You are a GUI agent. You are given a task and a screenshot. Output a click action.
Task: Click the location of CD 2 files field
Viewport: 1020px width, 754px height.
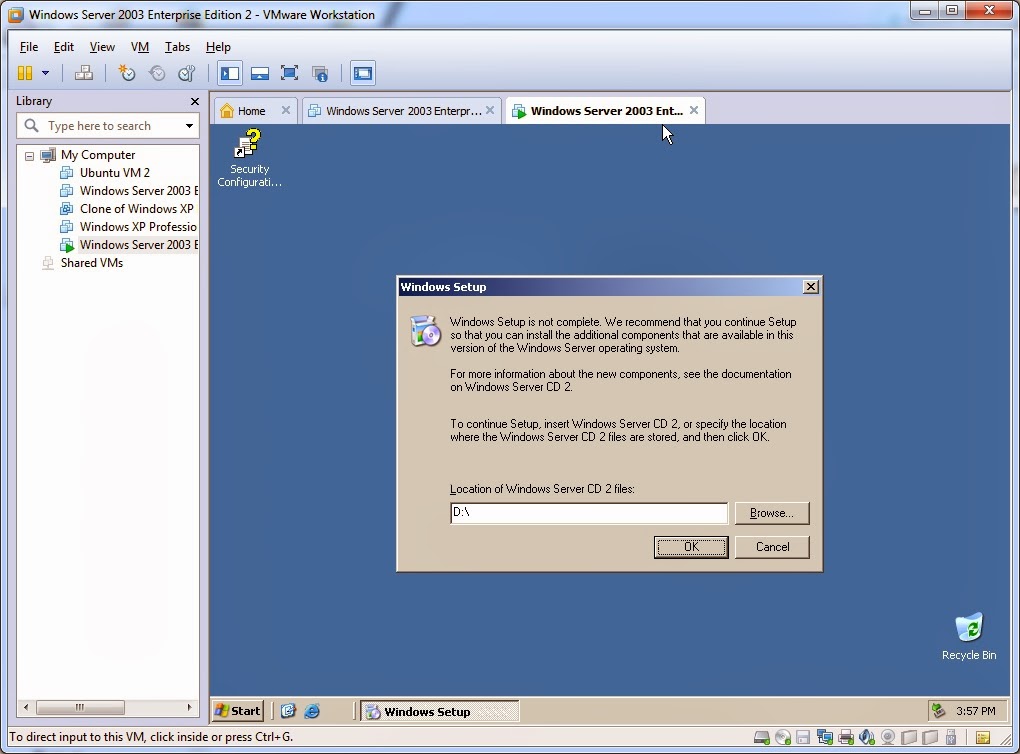coord(589,513)
